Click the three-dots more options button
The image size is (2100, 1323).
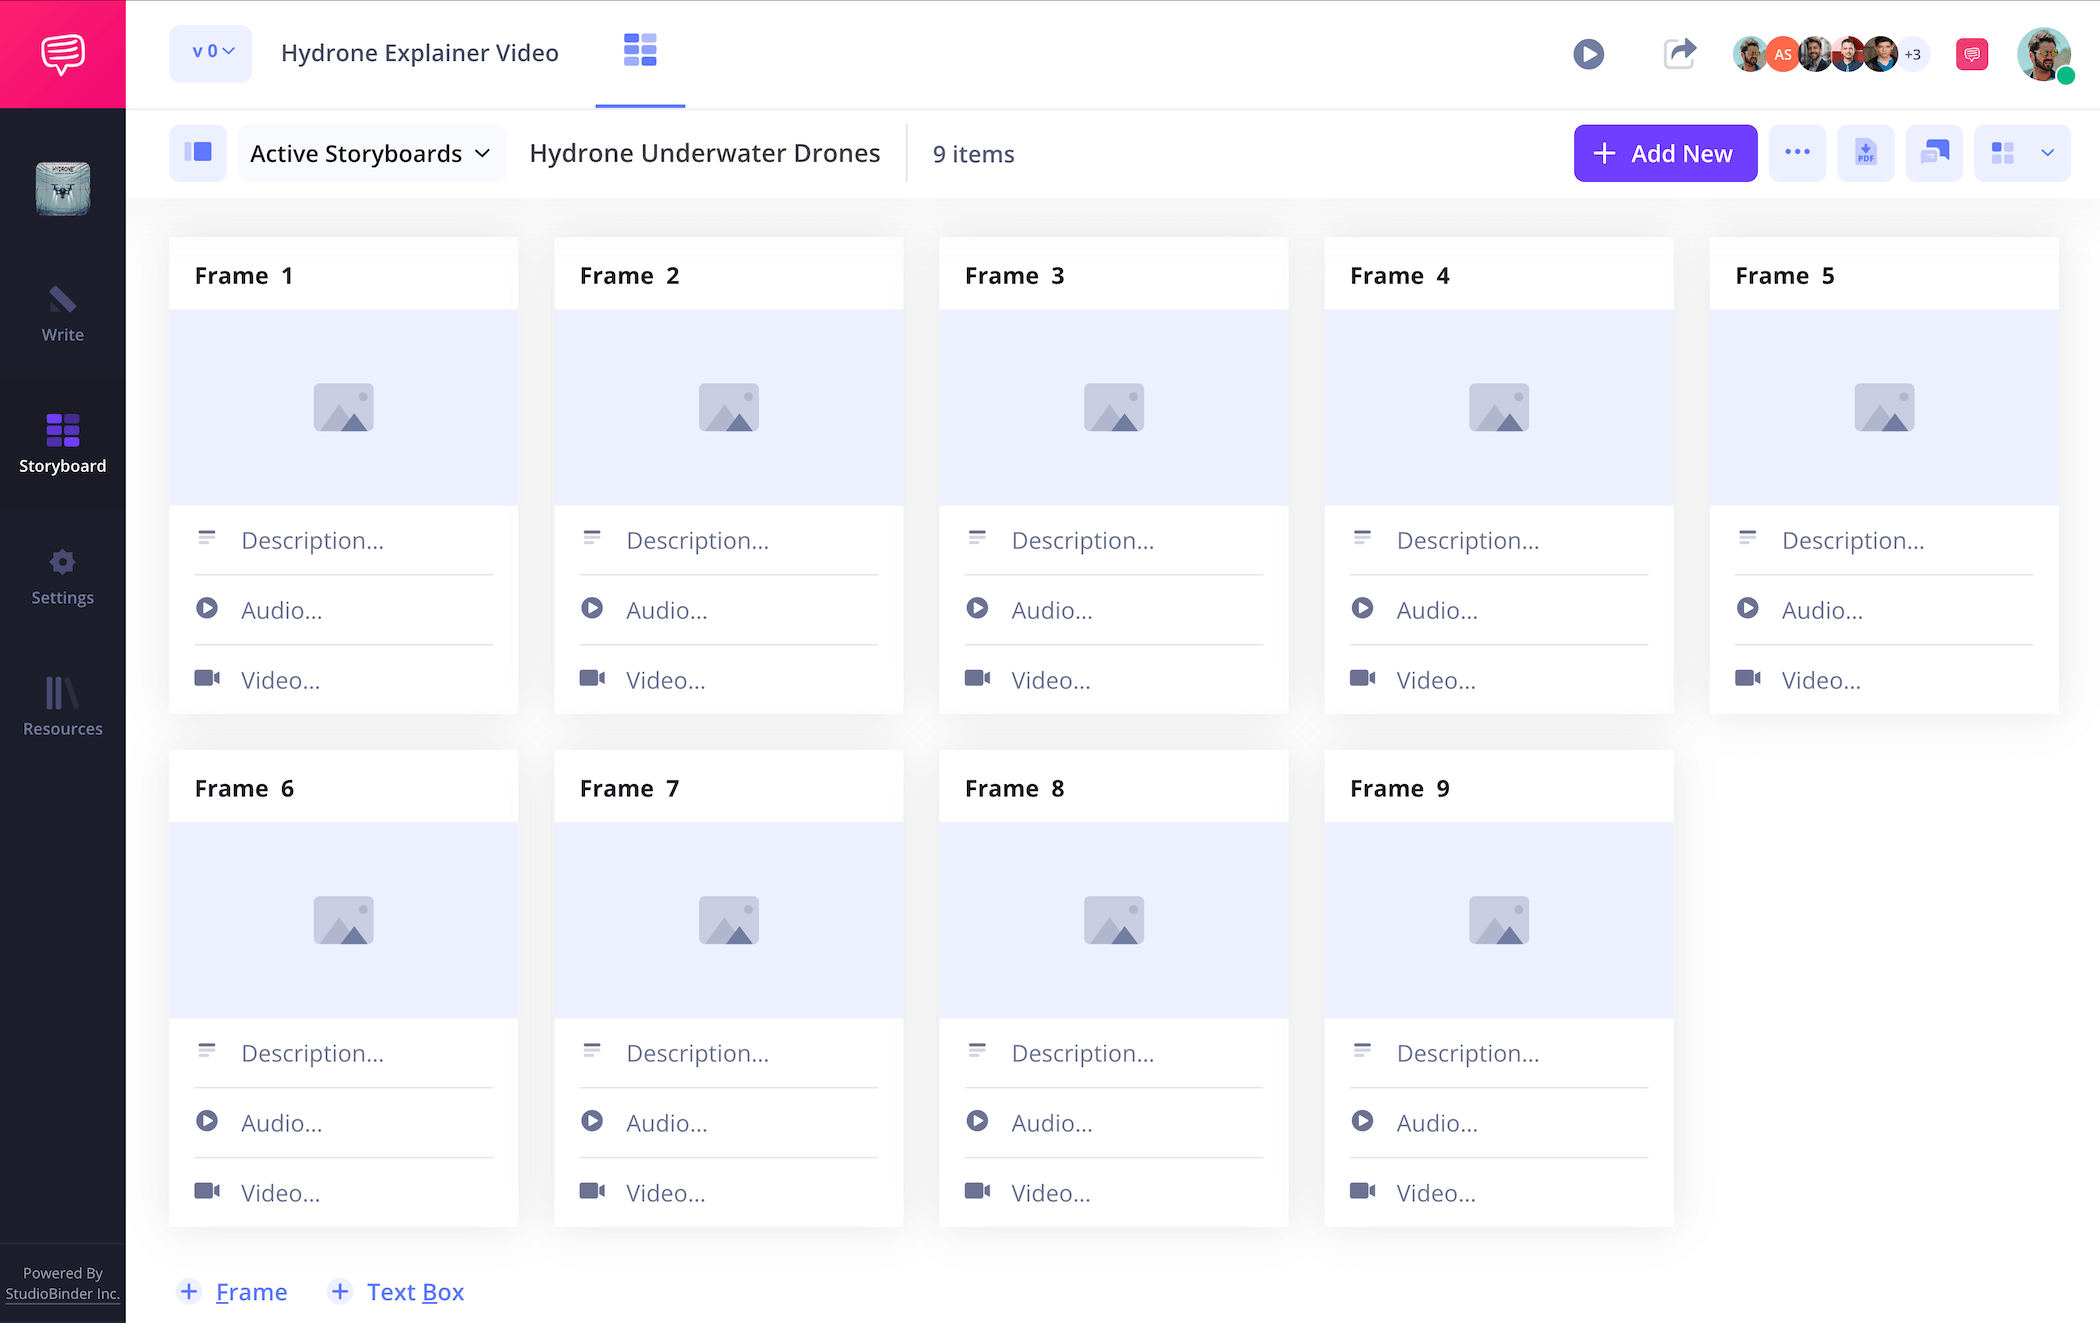[x=1797, y=153]
